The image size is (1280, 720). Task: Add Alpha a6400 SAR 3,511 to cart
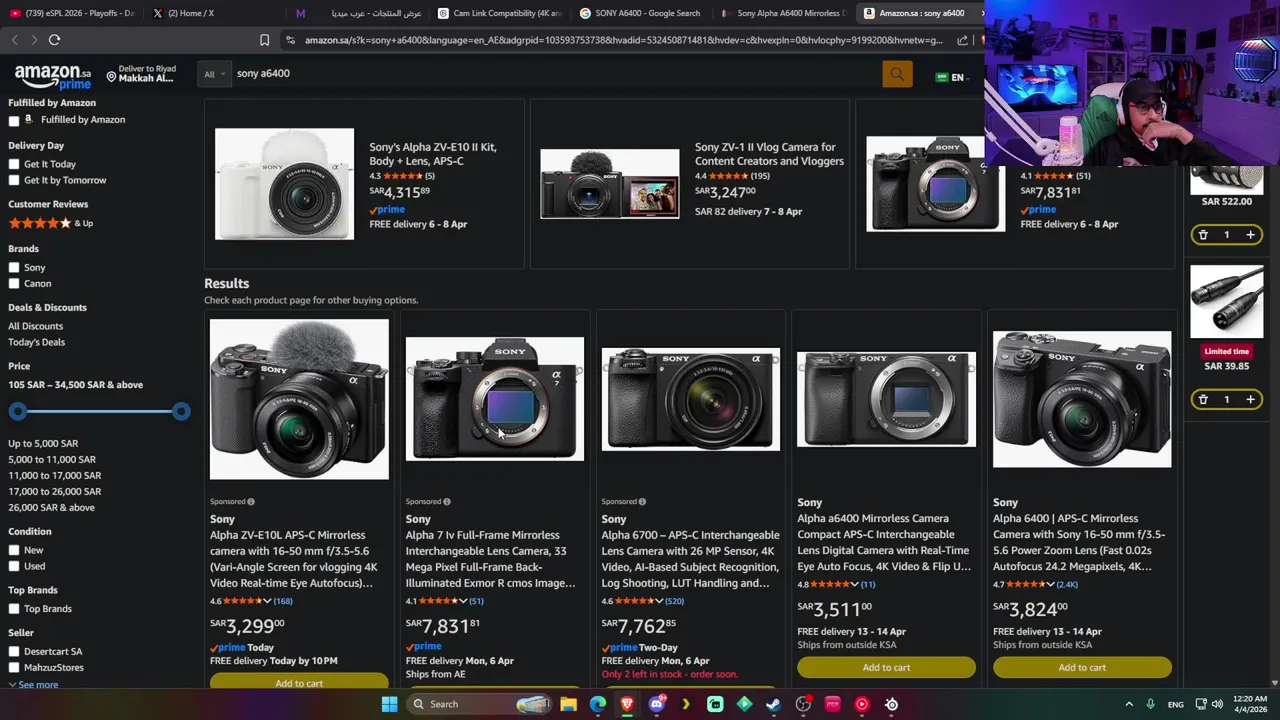point(886,668)
